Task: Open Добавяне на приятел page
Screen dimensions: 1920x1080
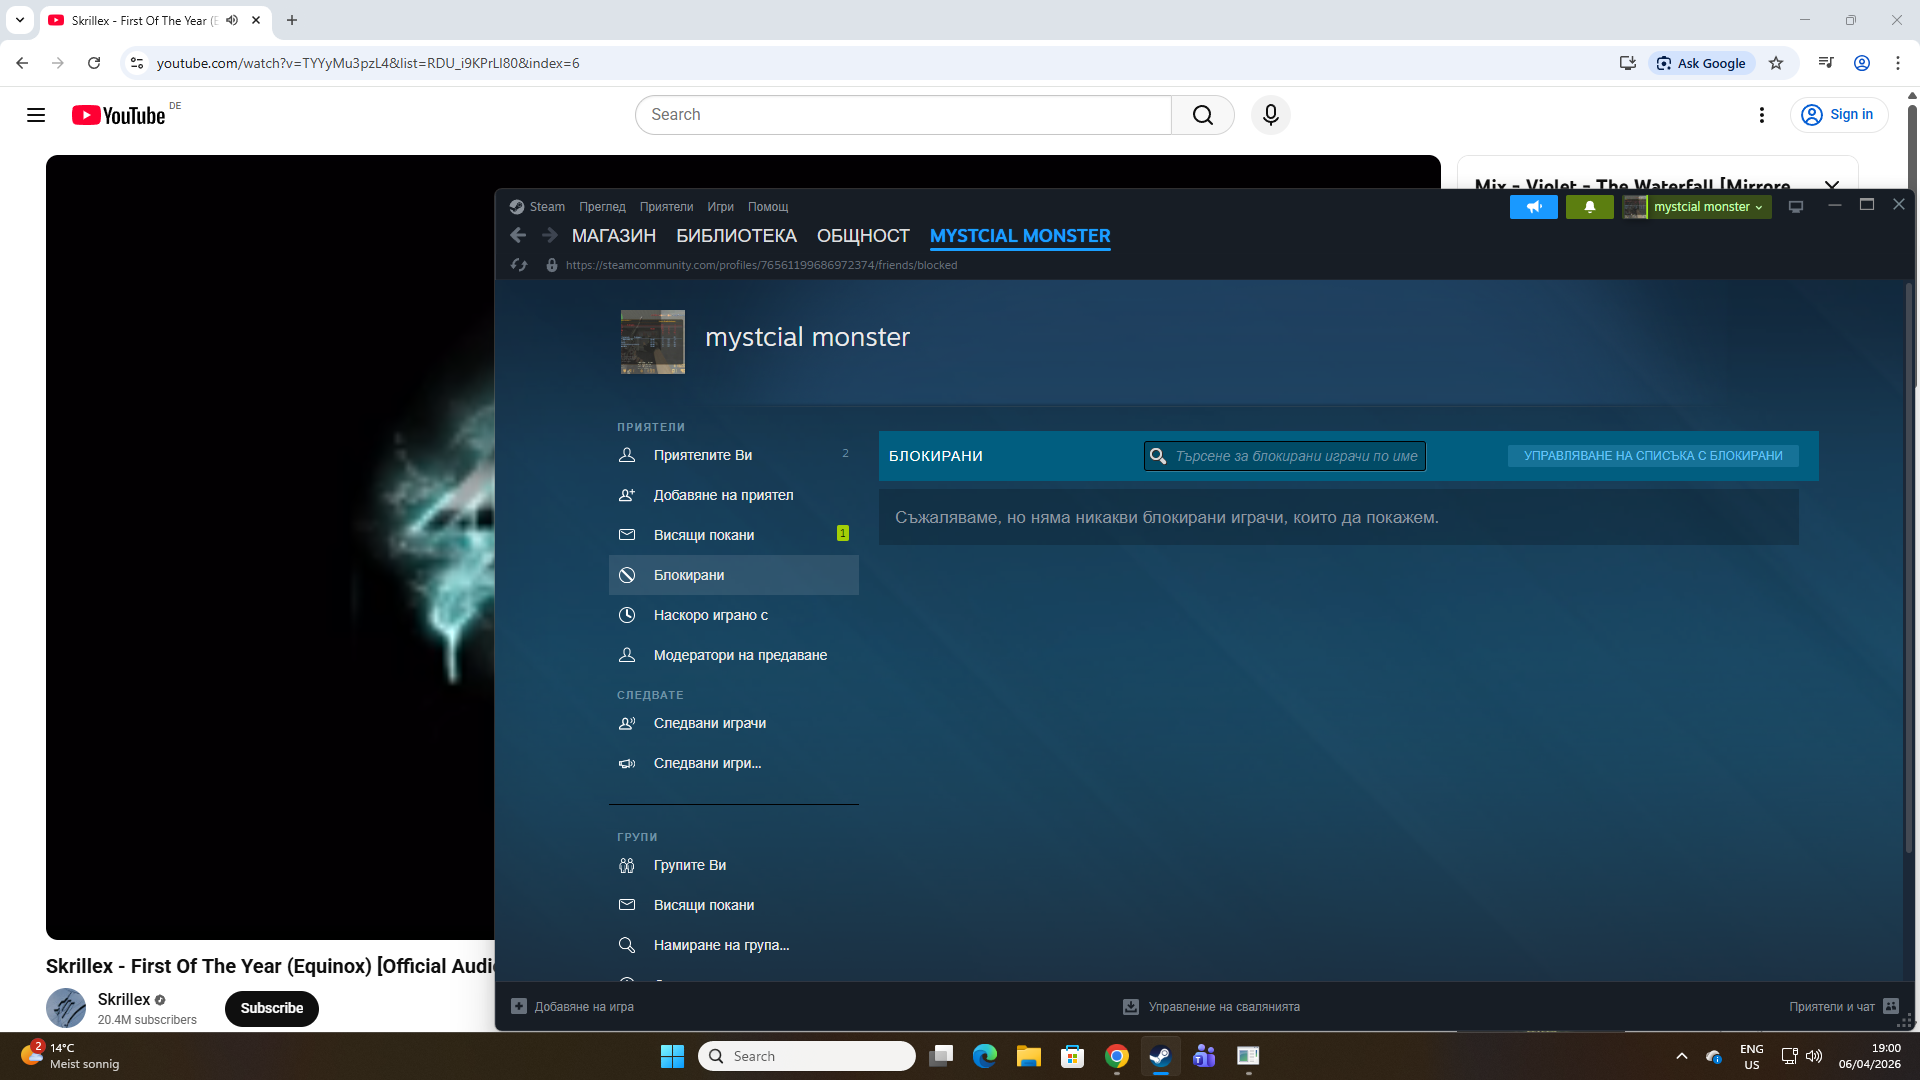Action: (733, 495)
